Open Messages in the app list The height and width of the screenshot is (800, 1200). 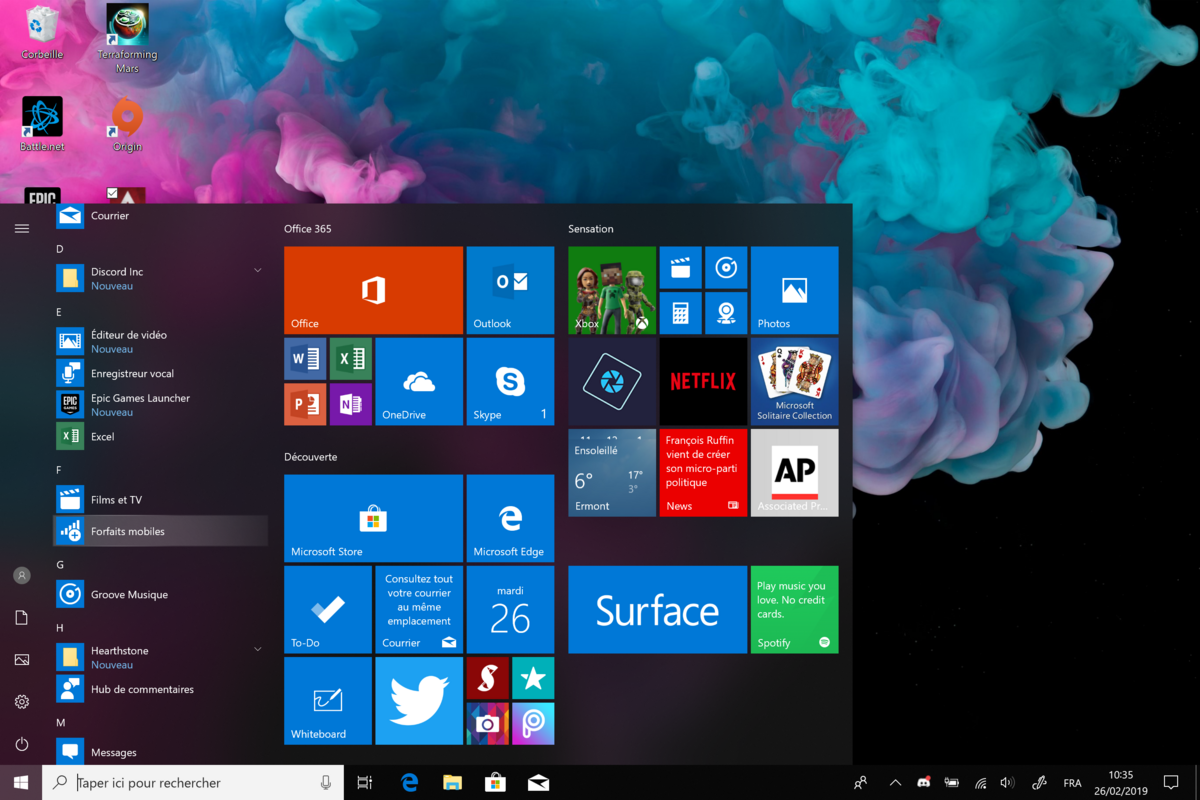(161, 752)
